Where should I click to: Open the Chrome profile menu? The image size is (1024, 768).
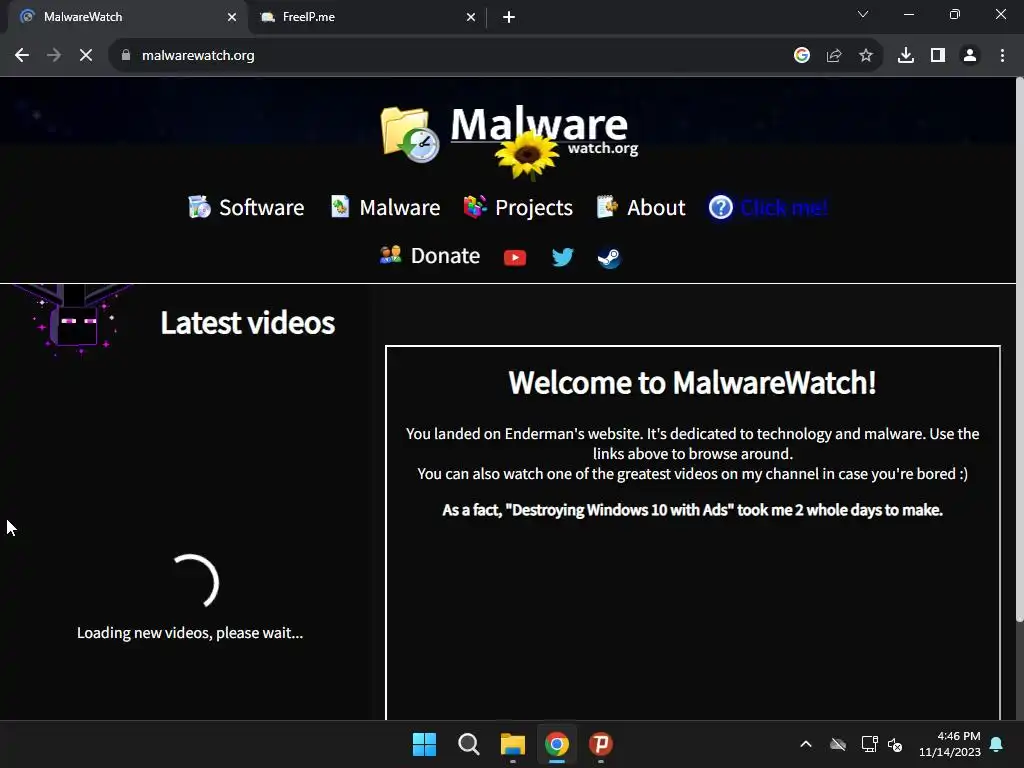tap(970, 56)
